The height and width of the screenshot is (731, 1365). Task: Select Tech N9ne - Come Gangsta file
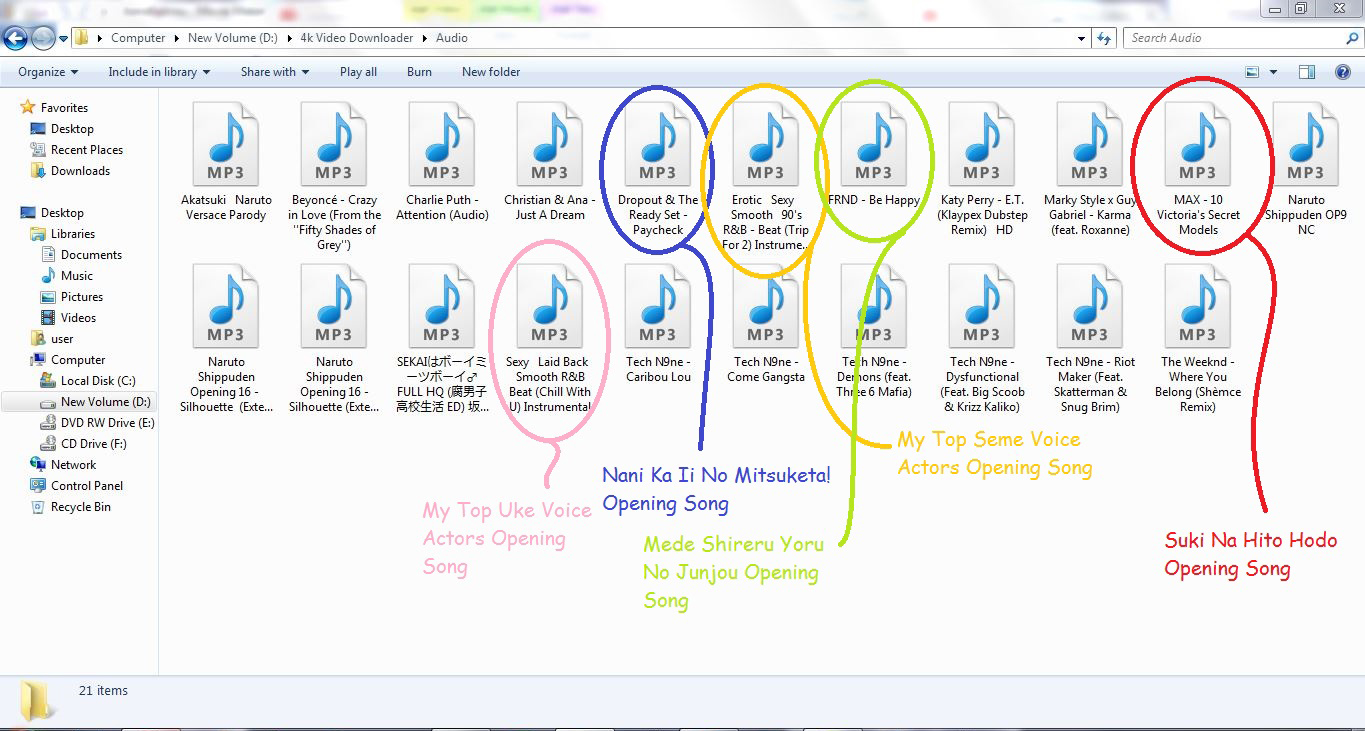tap(766, 325)
